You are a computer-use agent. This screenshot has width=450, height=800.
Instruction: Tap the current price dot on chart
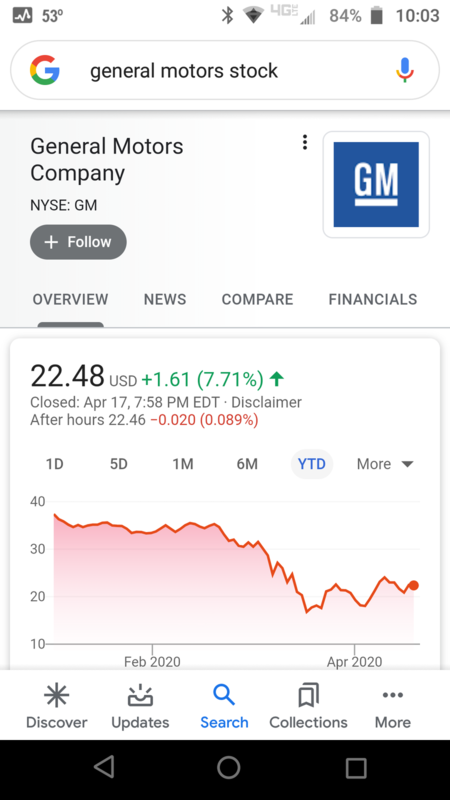pos(414,585)
